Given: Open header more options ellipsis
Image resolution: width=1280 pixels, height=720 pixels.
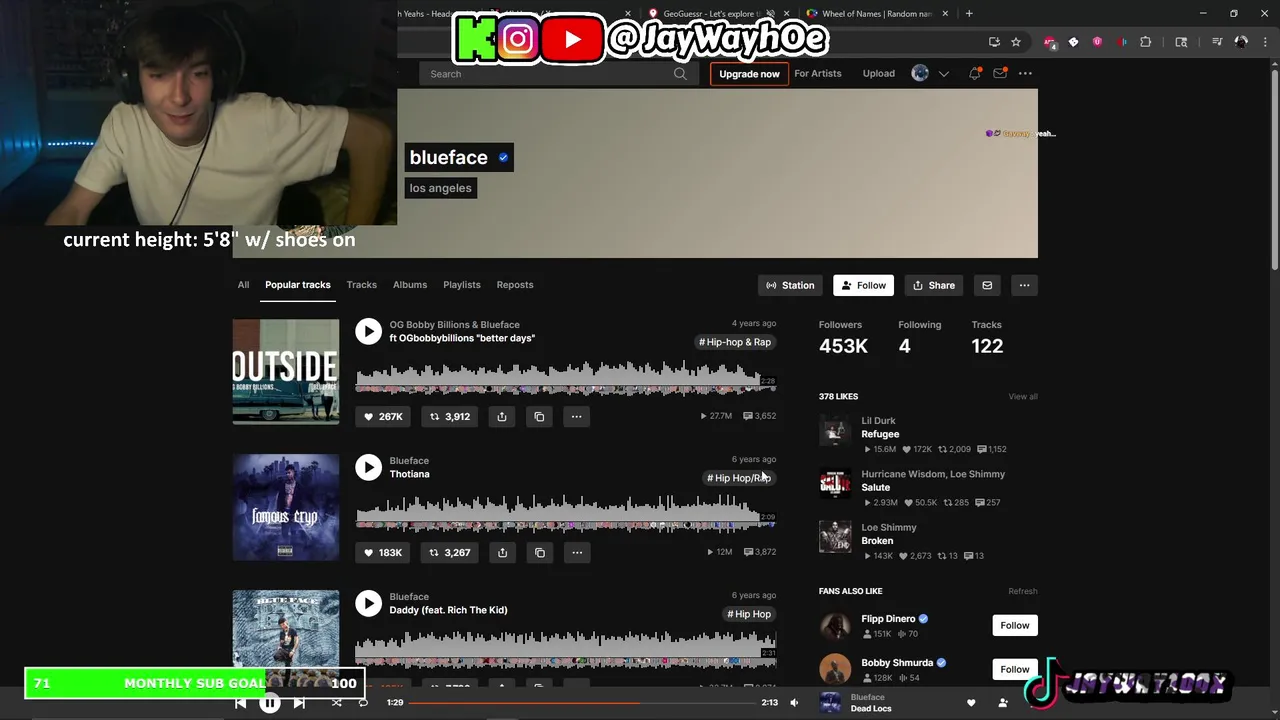Looking at the screenshot, I should (1025, 73).
